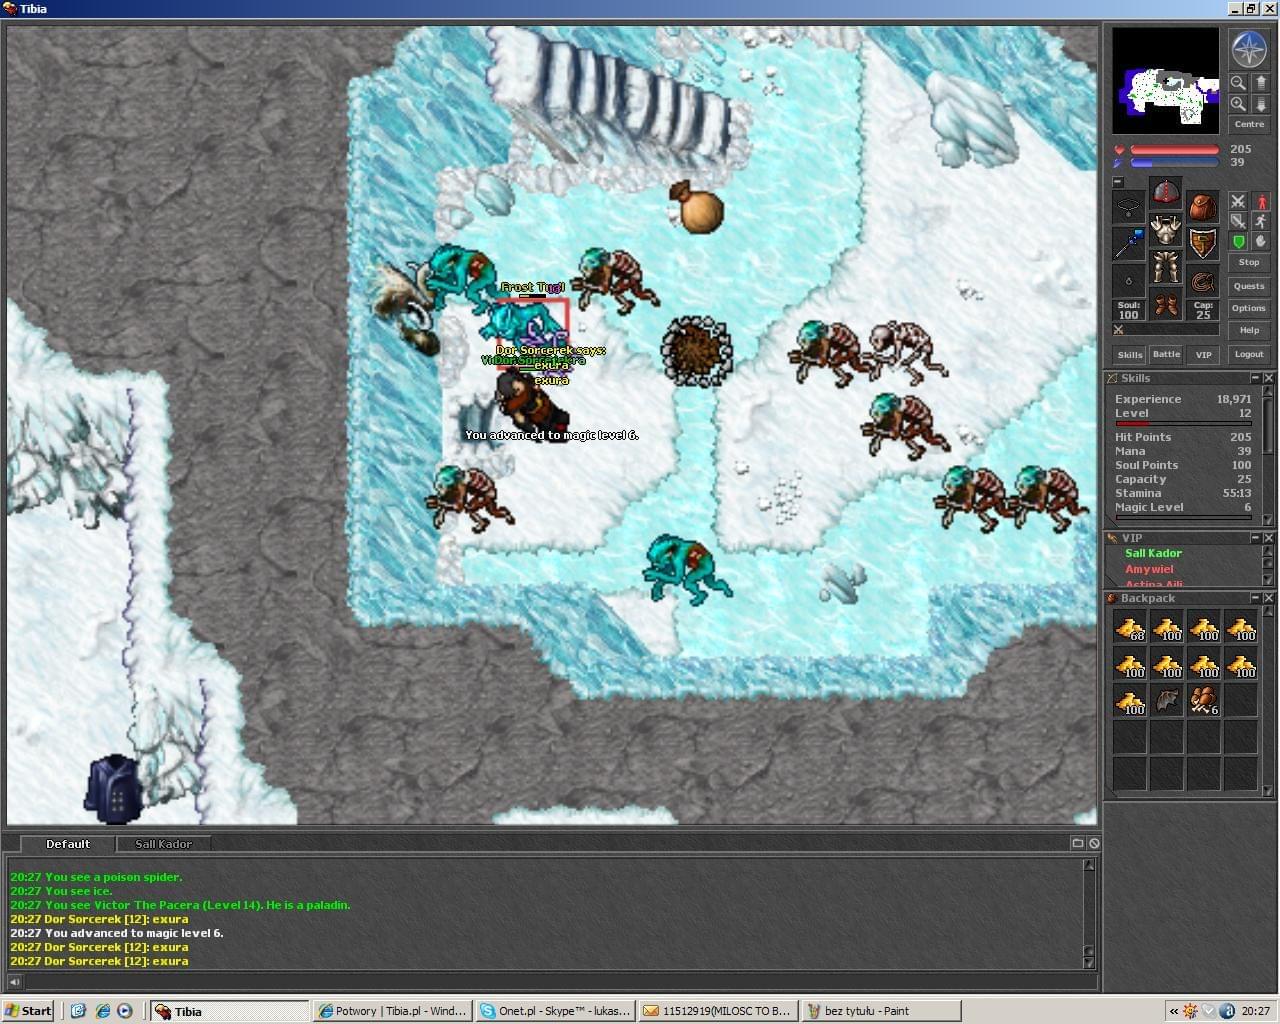Click the amulet necklace slot
Viewport: 1280px width, 1024px height.
(x=1129, y=207)
